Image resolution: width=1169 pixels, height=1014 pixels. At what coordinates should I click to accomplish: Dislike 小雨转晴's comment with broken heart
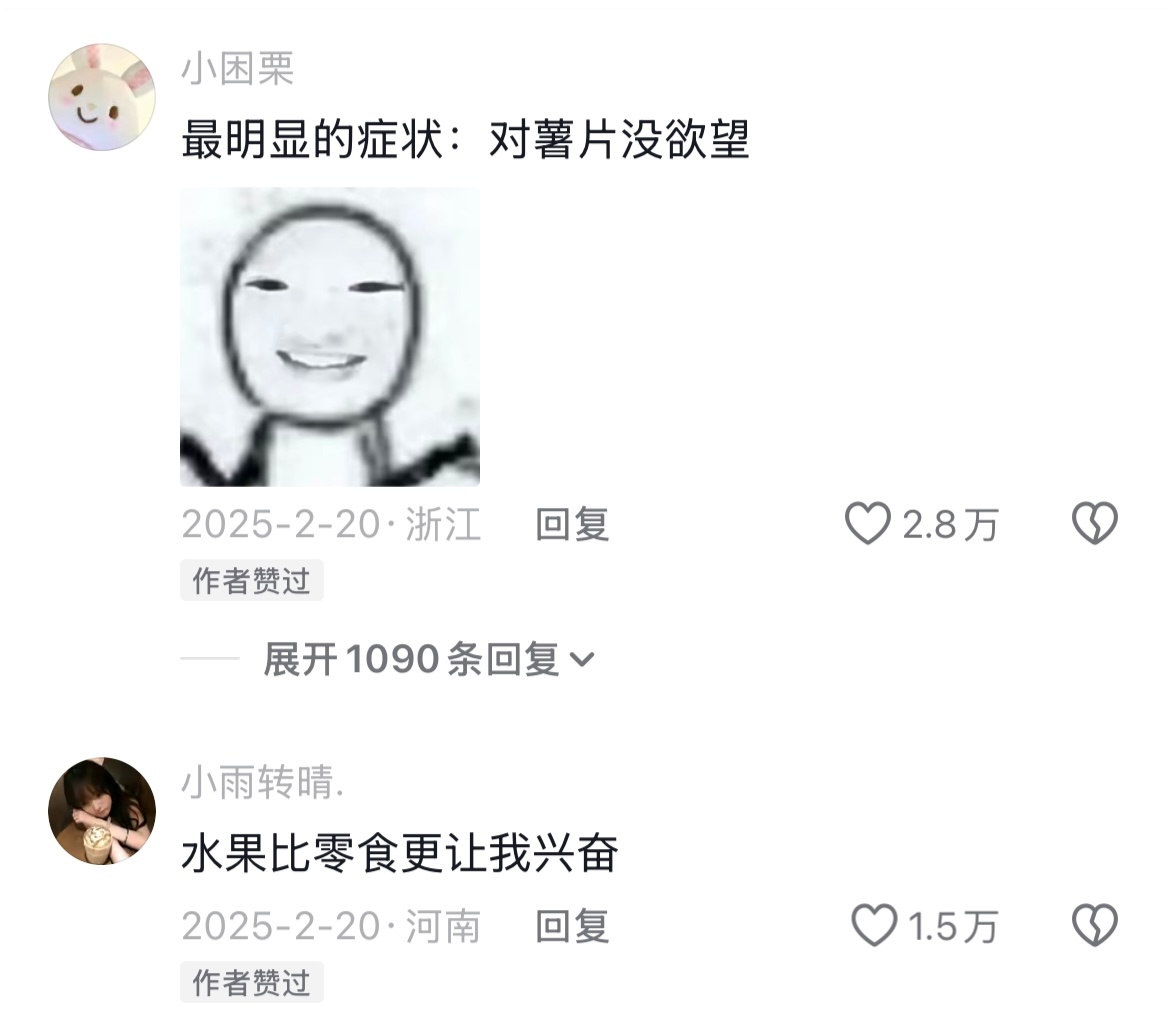[1094, 925]
